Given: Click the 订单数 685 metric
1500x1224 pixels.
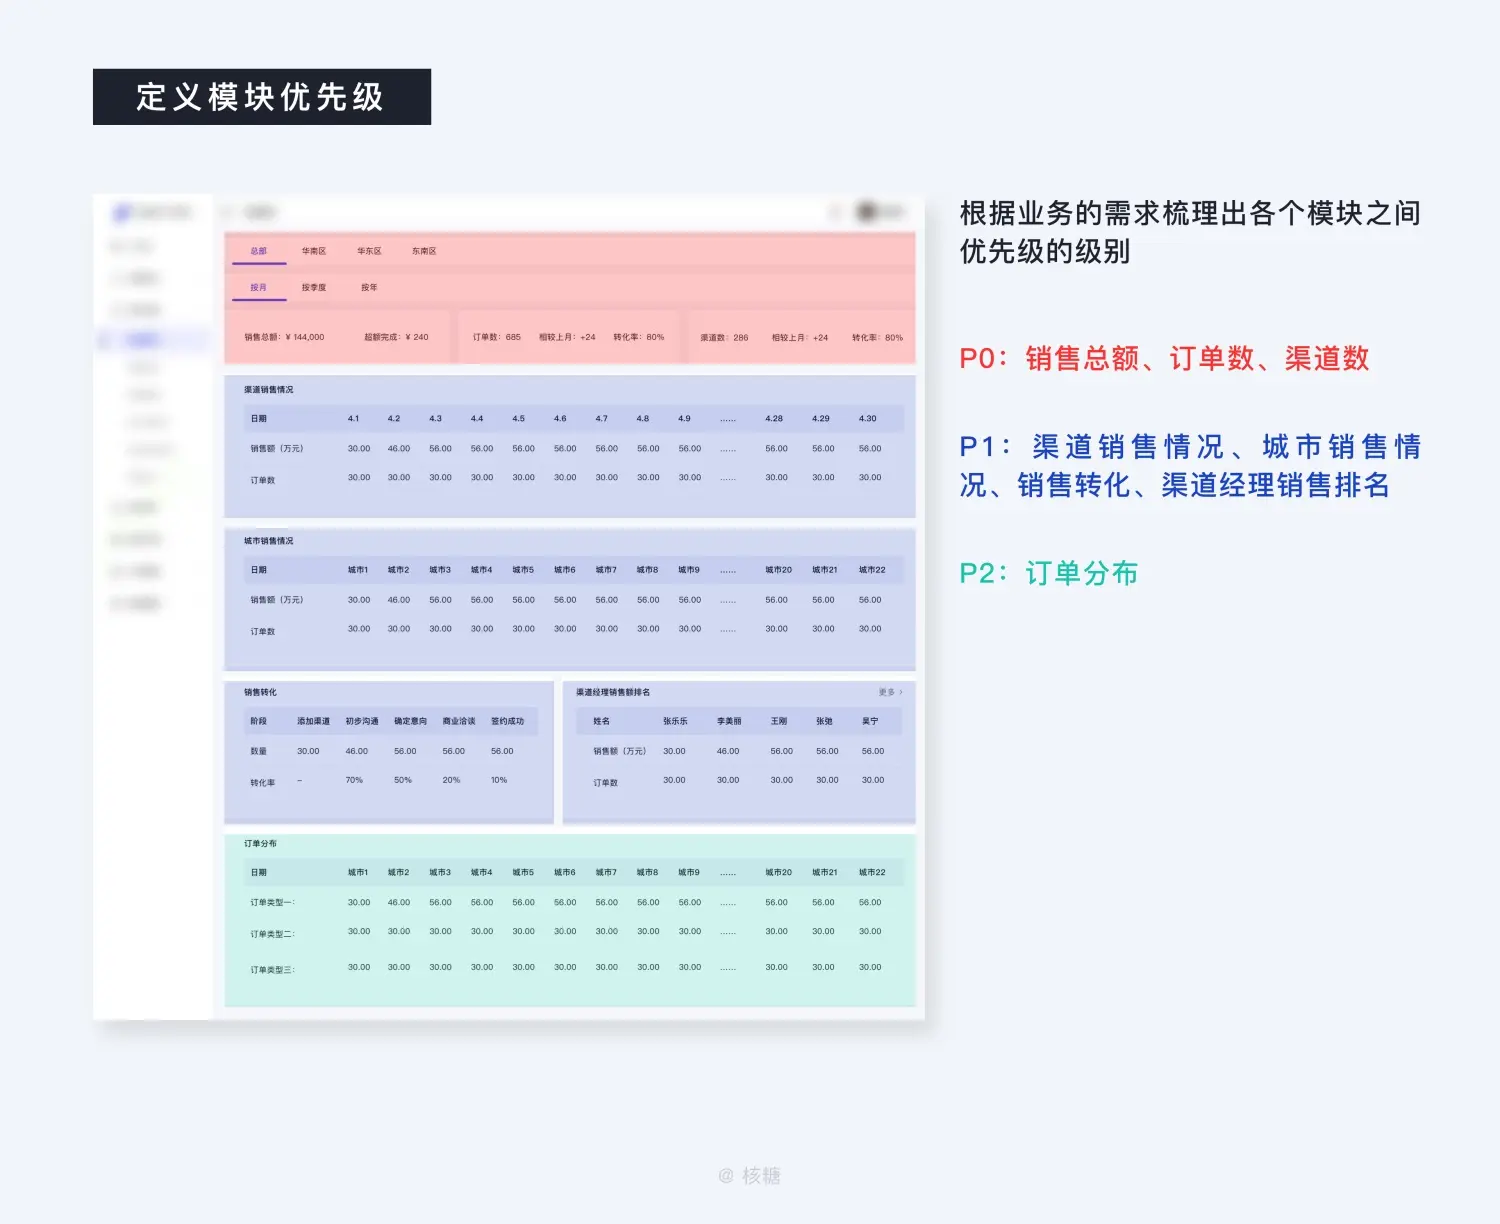Looking at the screenshot, I should point(497,337).
